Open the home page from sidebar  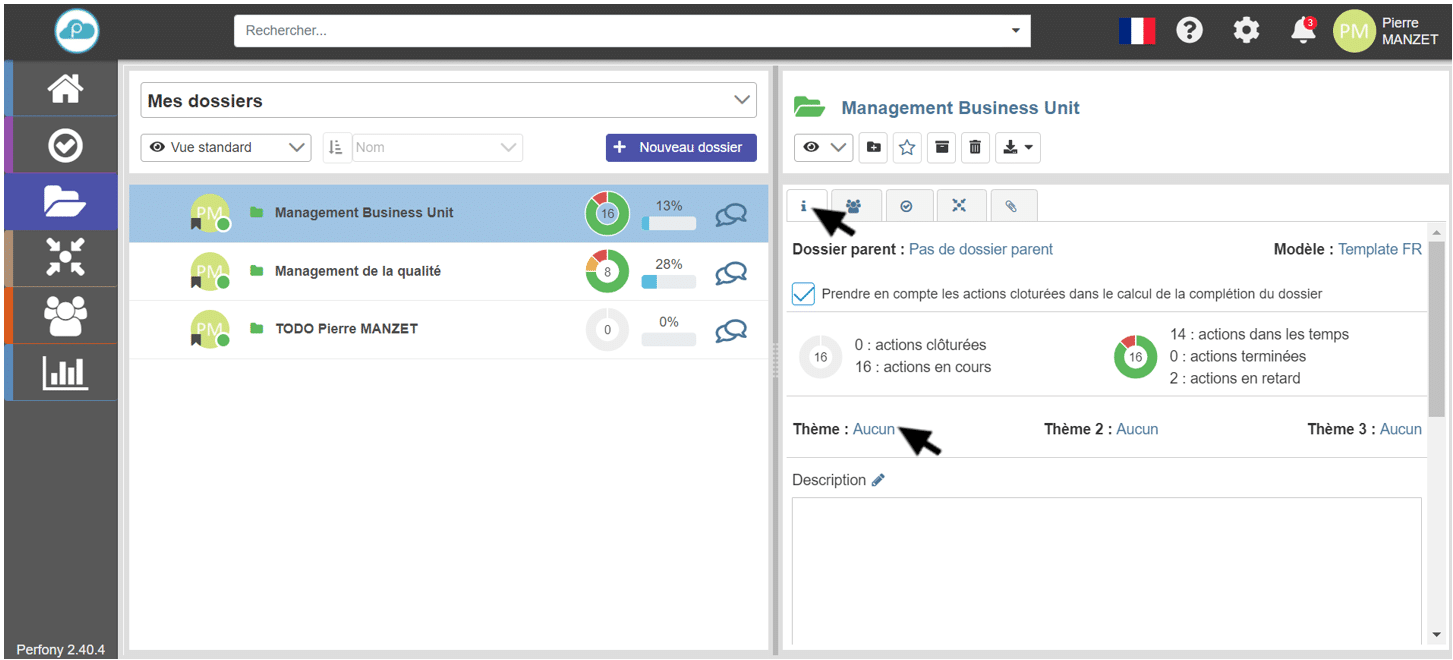tap(65, 89)
